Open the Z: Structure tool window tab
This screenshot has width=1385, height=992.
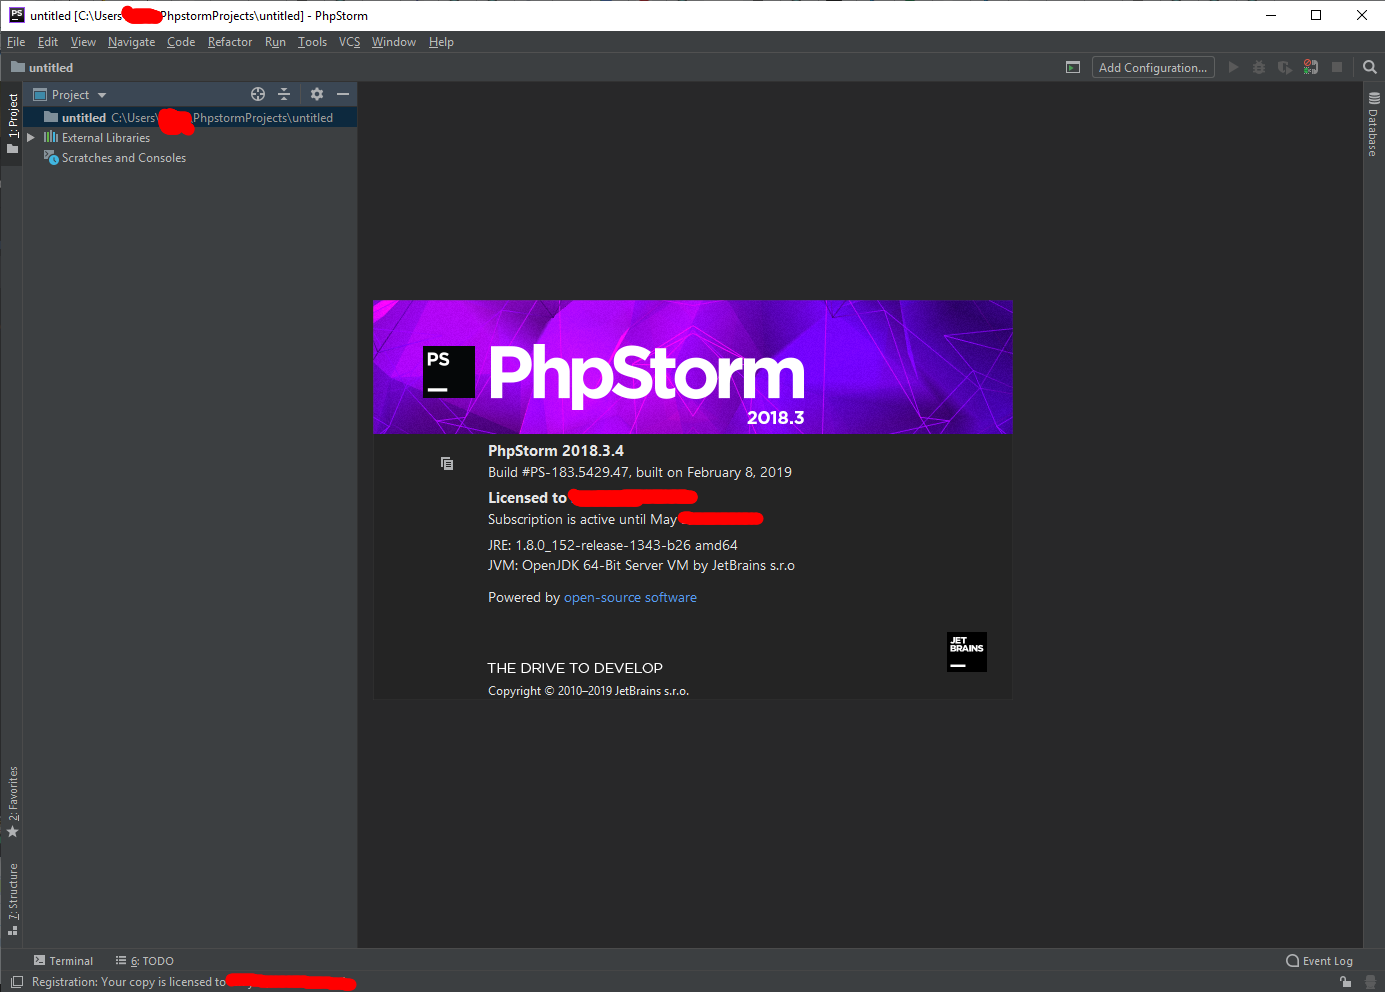click(12, 899)
